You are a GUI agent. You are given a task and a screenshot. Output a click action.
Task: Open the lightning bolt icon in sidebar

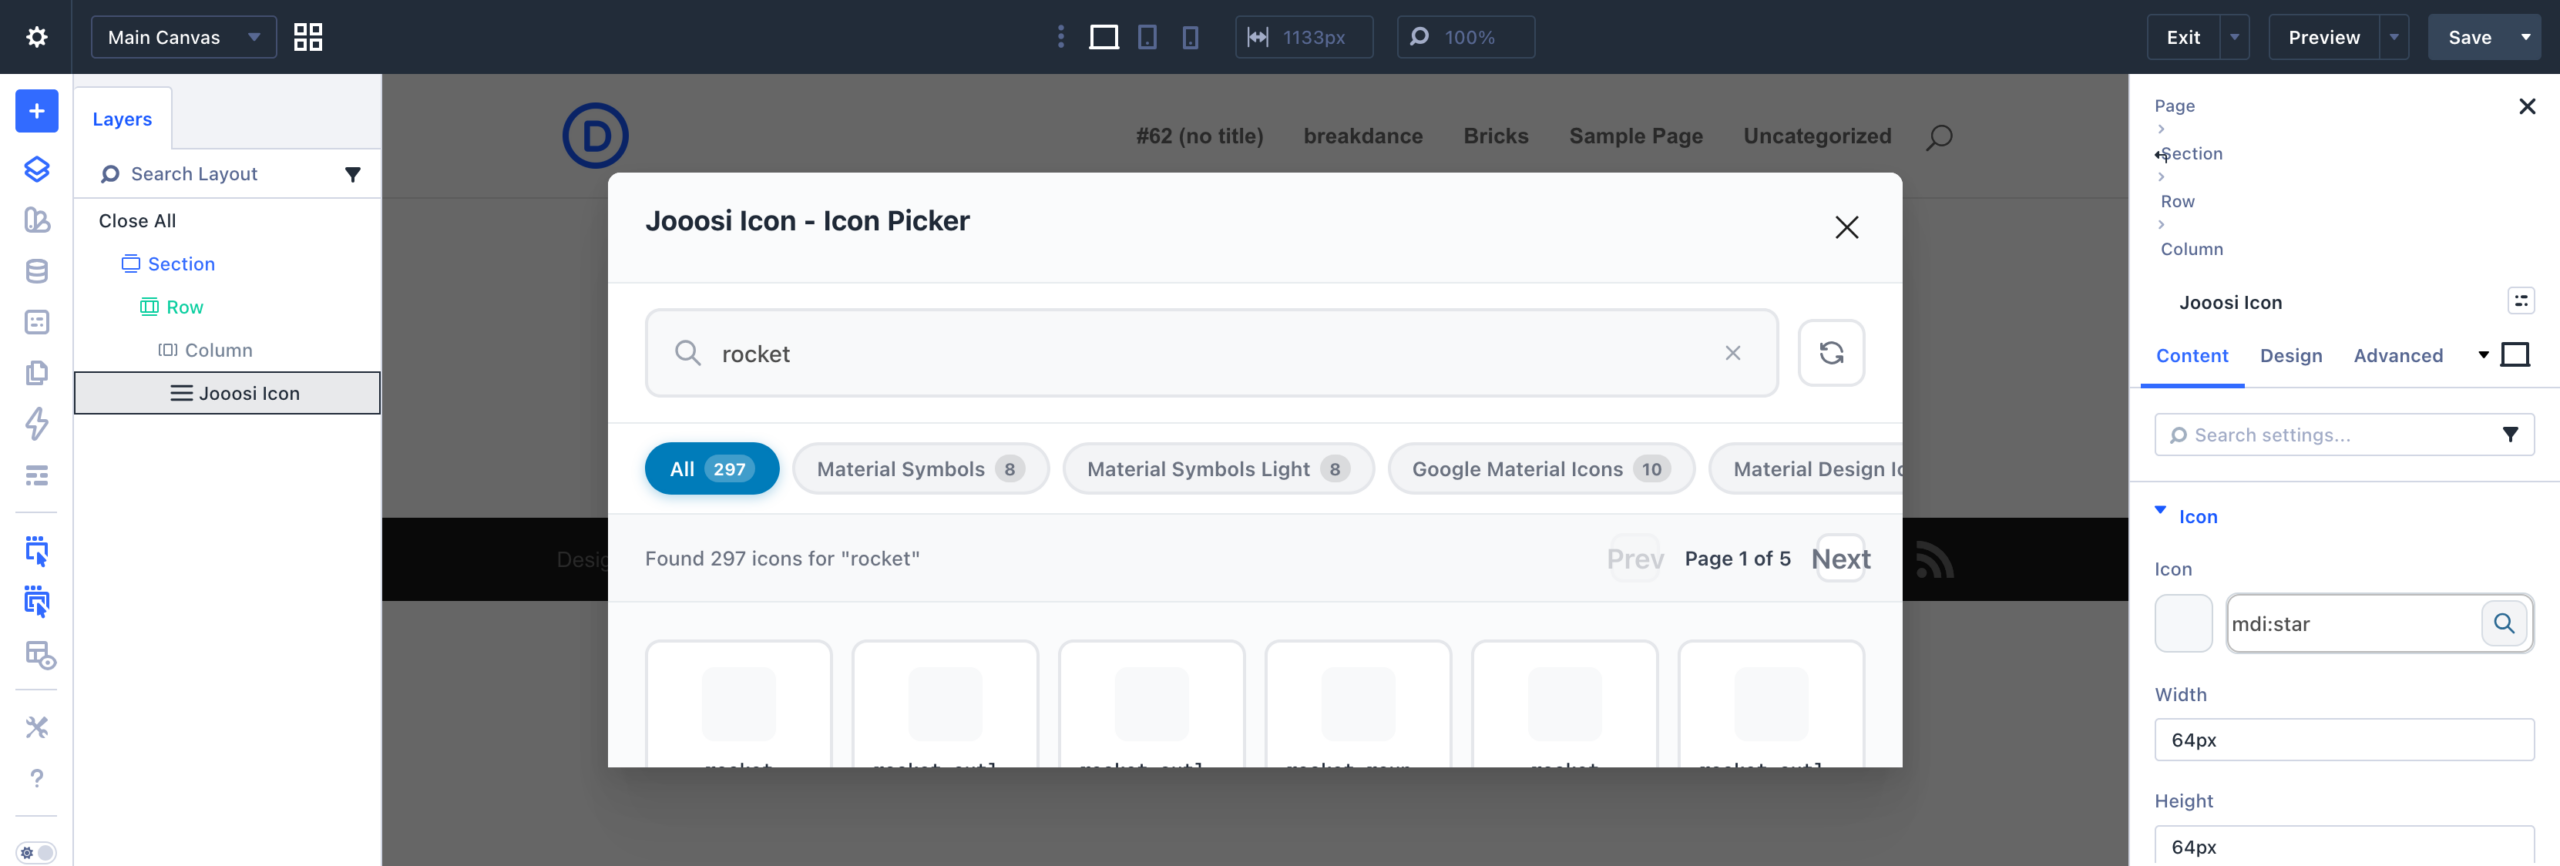click(x=37, y=424)
